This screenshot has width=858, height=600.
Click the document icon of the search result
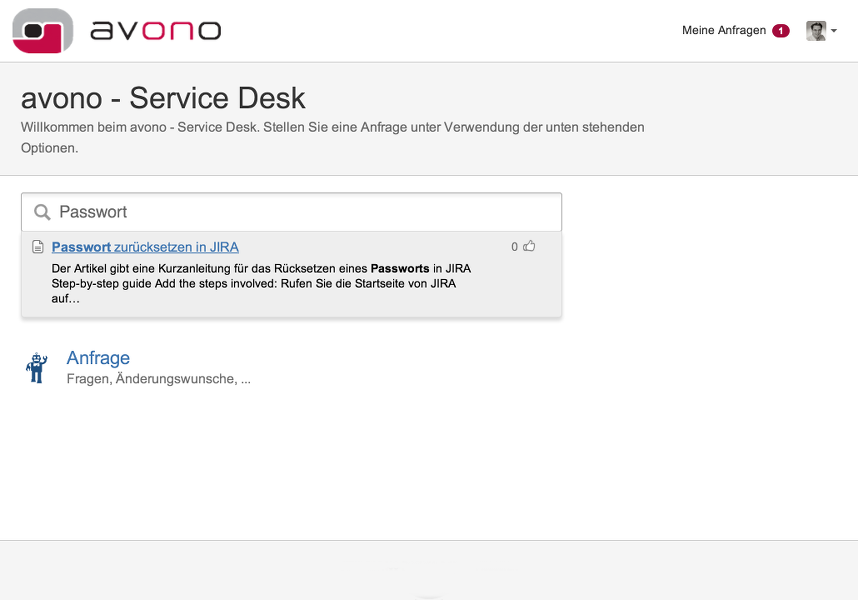tap(38, 247)
